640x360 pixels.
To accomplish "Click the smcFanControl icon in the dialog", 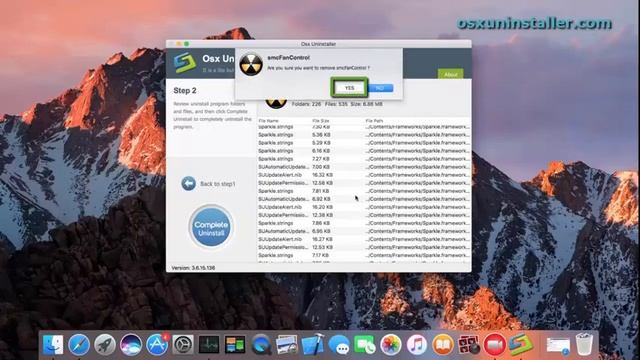I will 251,65.
